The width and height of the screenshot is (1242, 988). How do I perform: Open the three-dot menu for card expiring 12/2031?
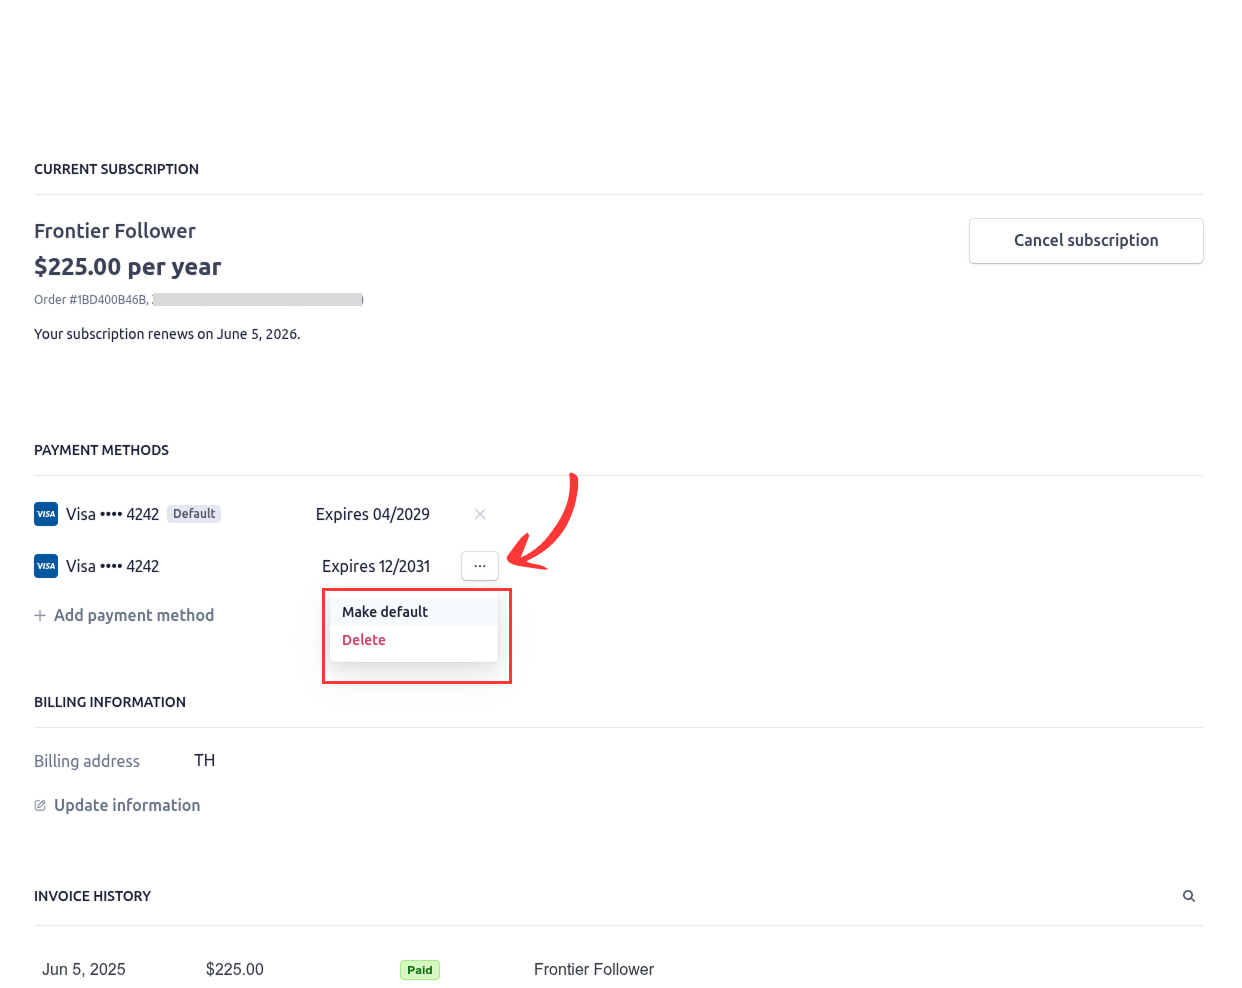click(x=480, y=566)
